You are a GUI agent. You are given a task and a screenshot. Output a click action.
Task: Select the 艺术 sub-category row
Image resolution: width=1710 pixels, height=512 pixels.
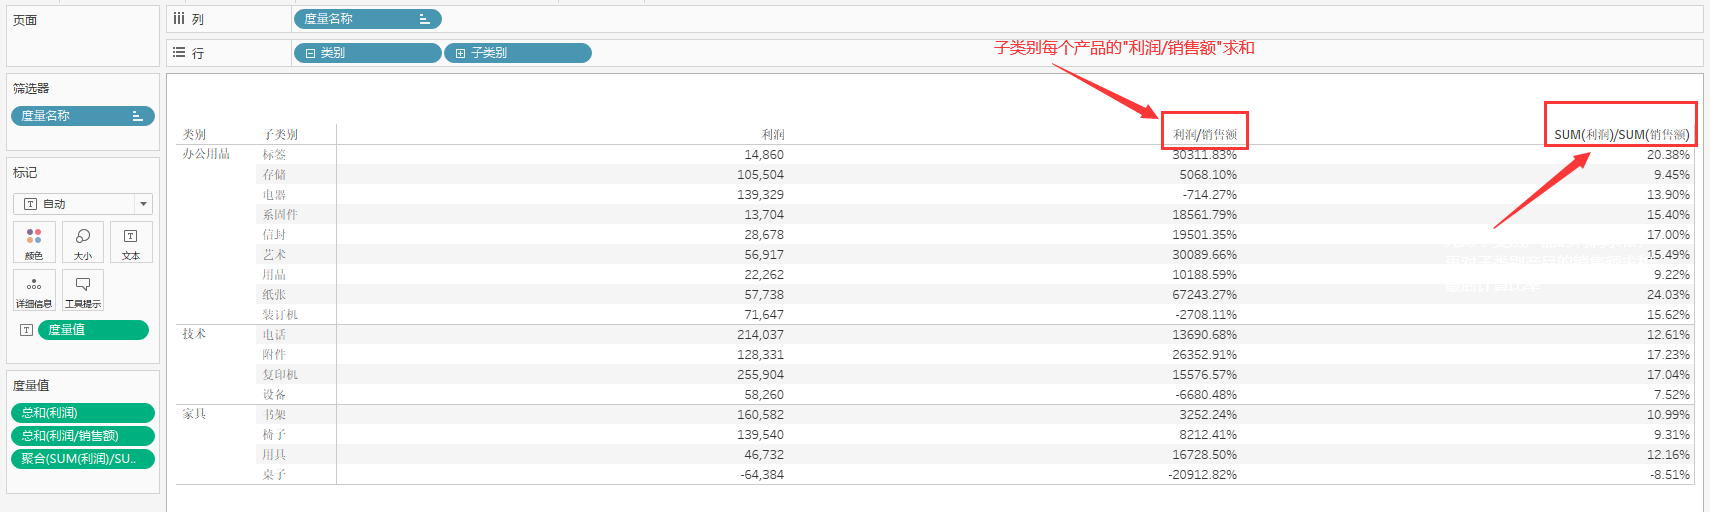pyautogui.click(x=274, y=255)
